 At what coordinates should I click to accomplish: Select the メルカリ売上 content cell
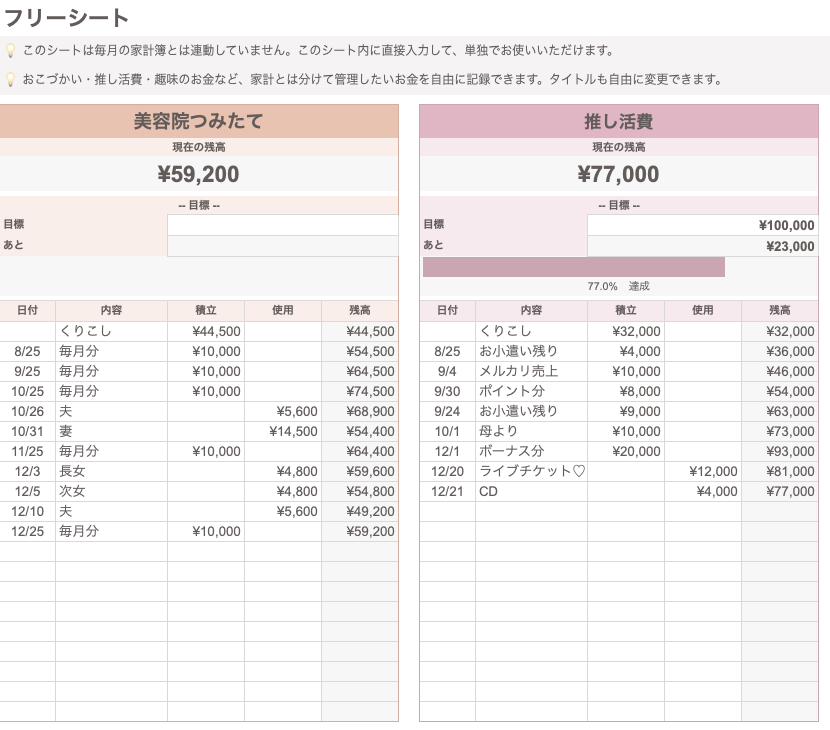[x=531, y=372]
